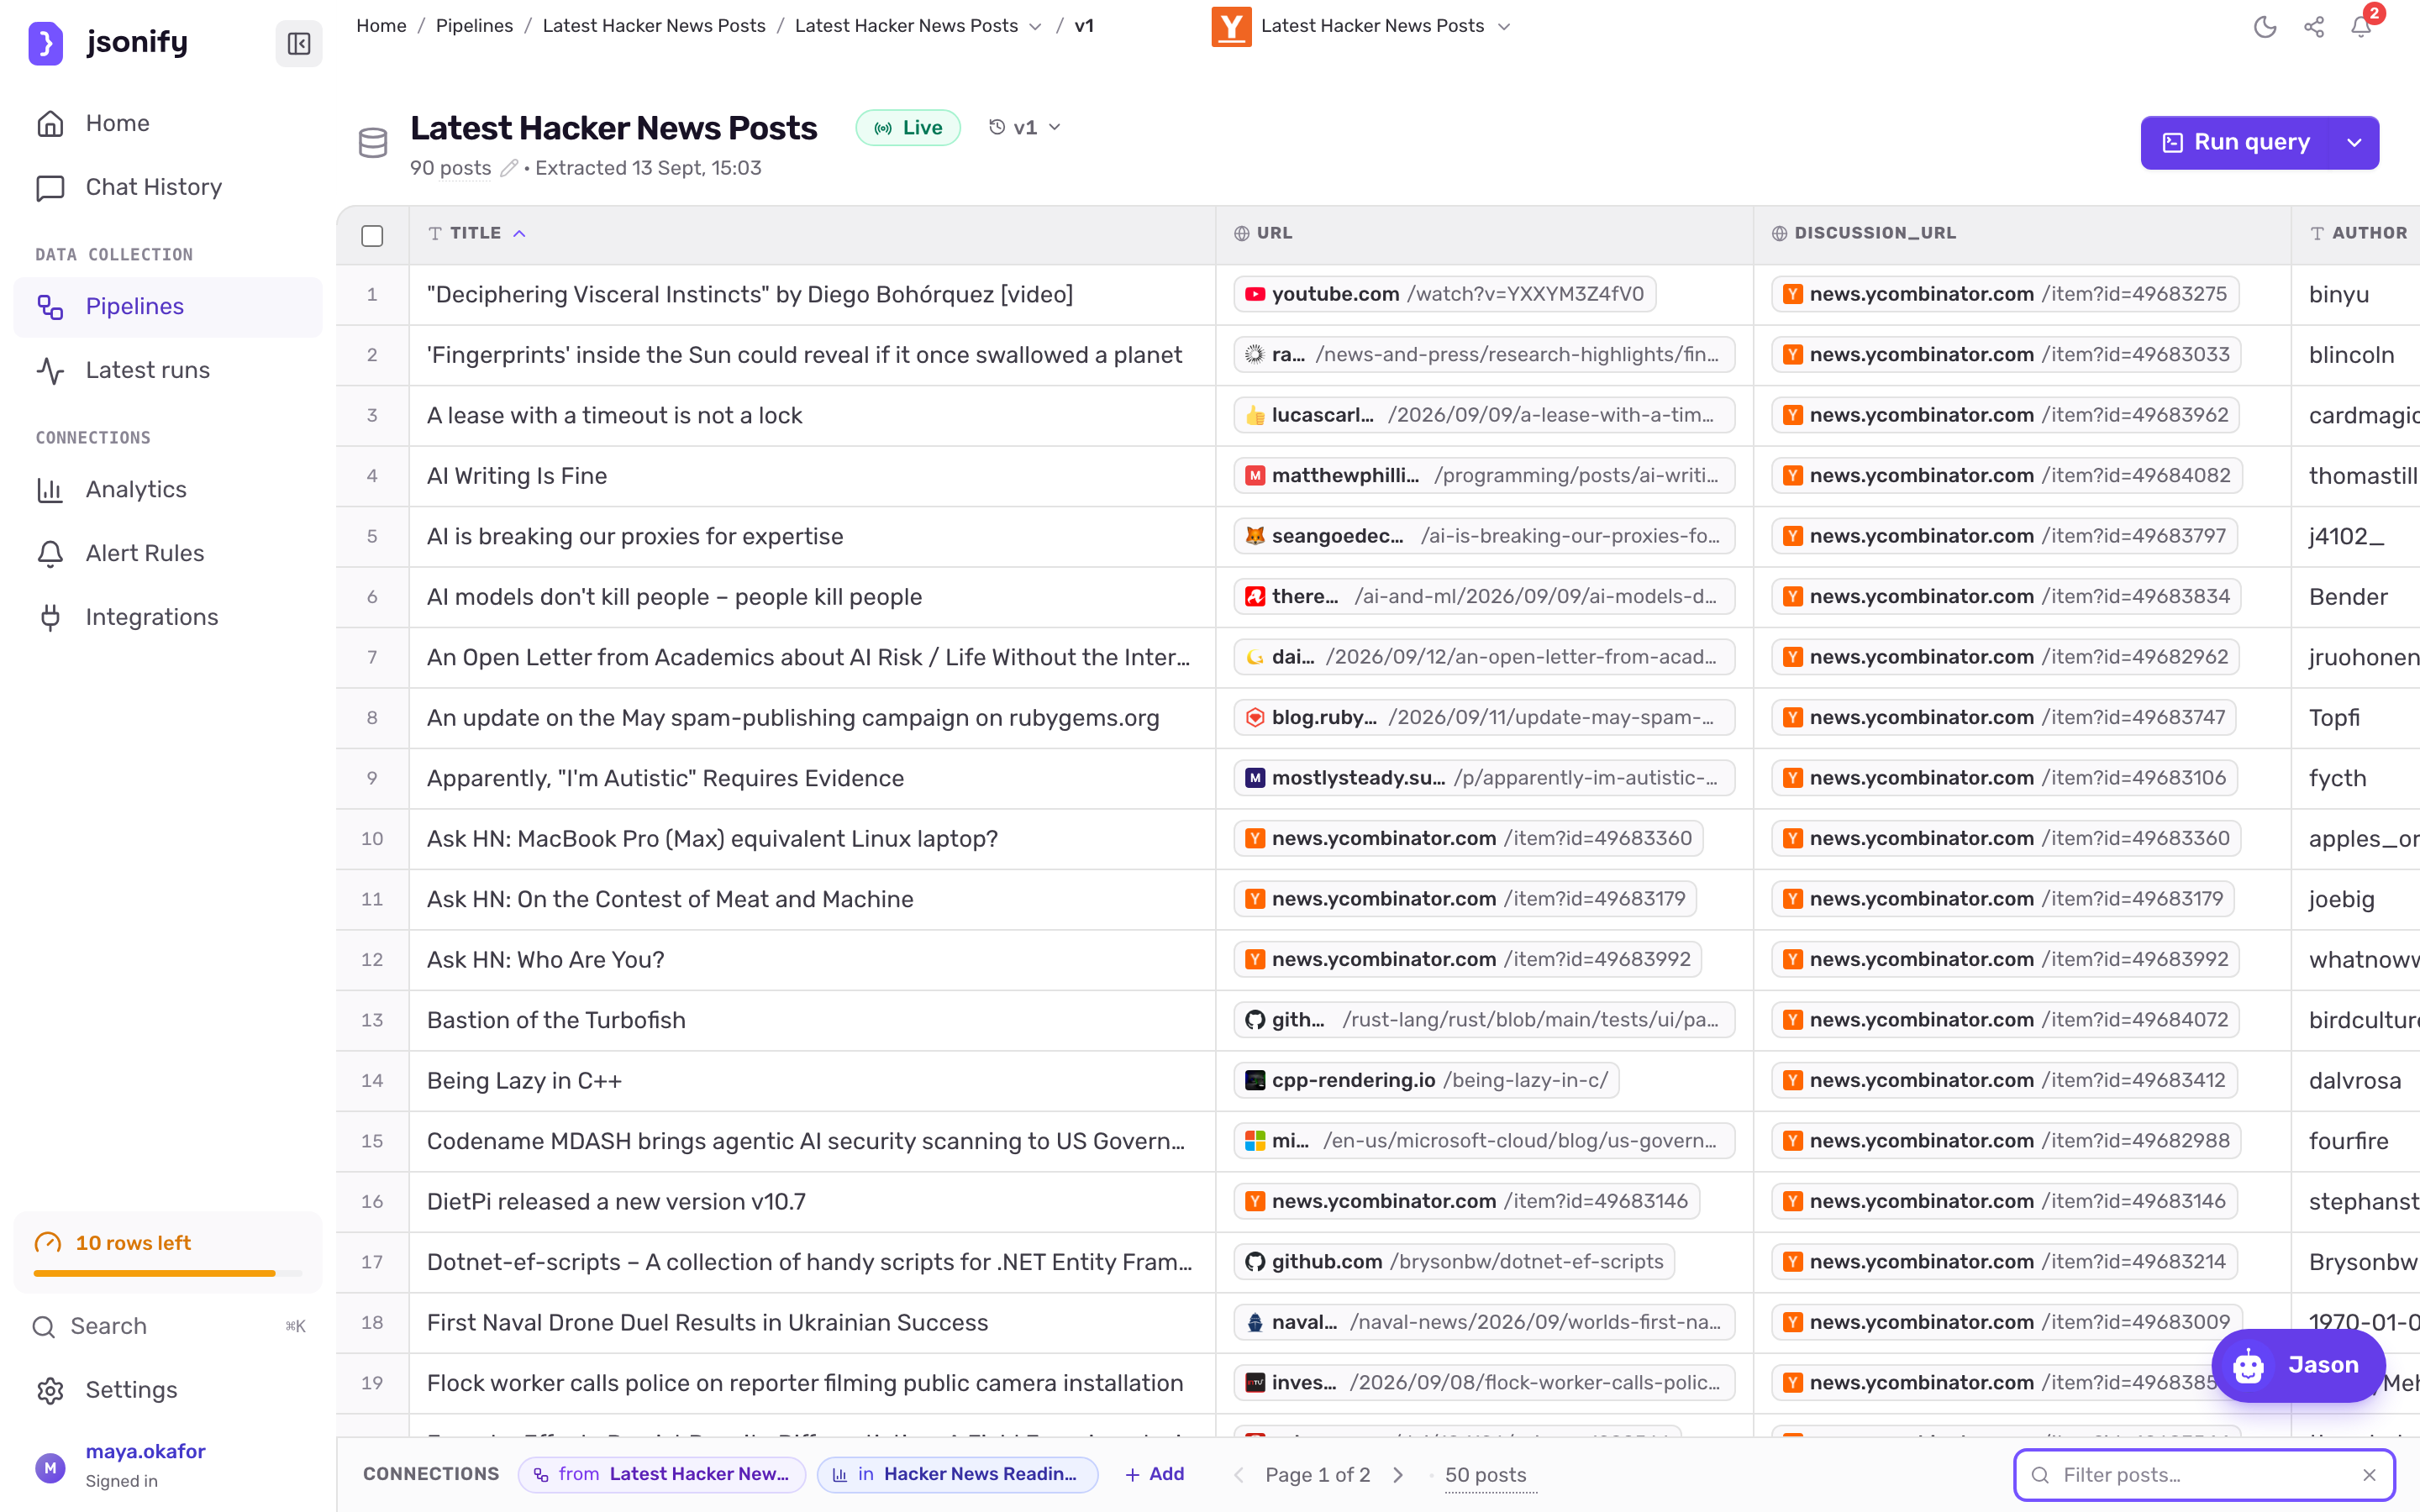
Task: Toggle dark mode moon icon
Action: (x=2265, y=27)
